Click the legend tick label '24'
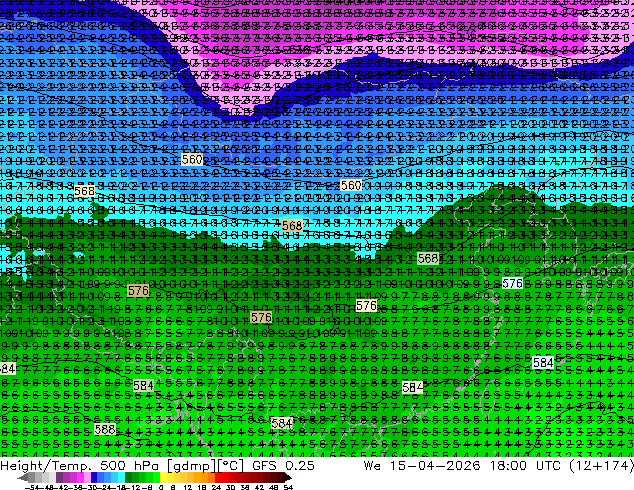Image resolution: width=634 pixels, height=490 pixels. (216, 487)
